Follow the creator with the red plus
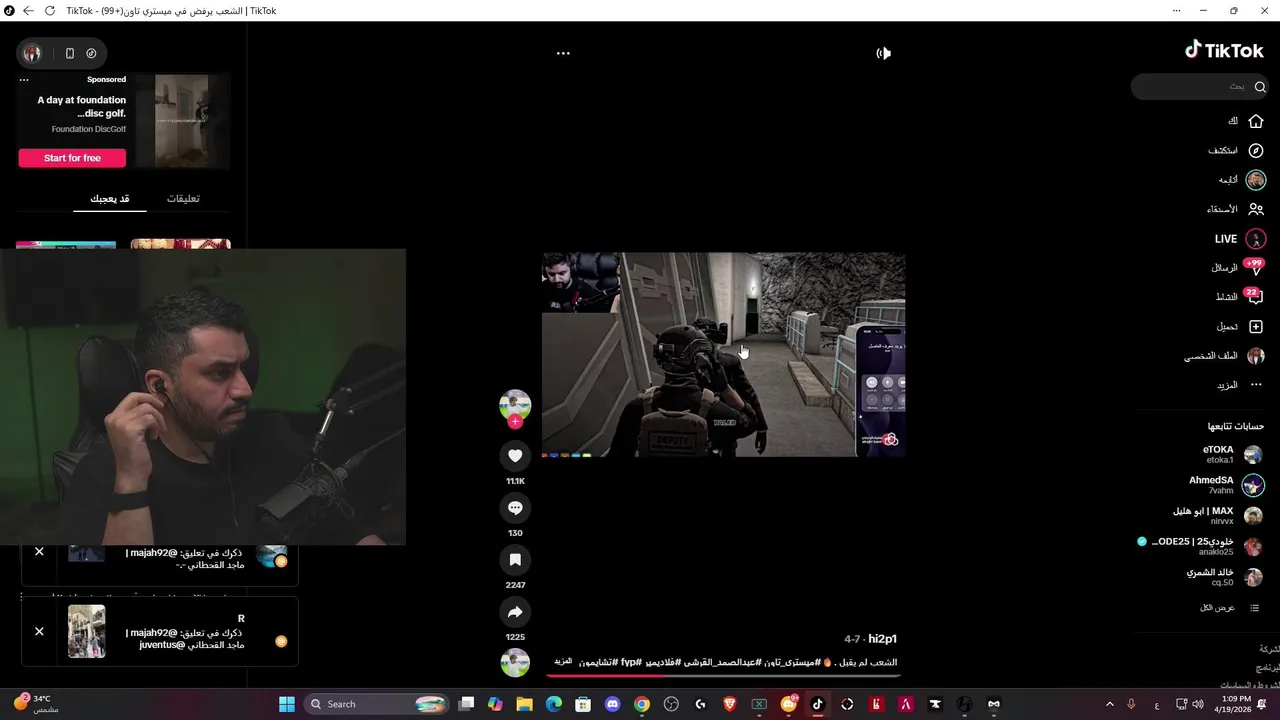The height and width of the screenshot is (720, 1280). point(515,422)
